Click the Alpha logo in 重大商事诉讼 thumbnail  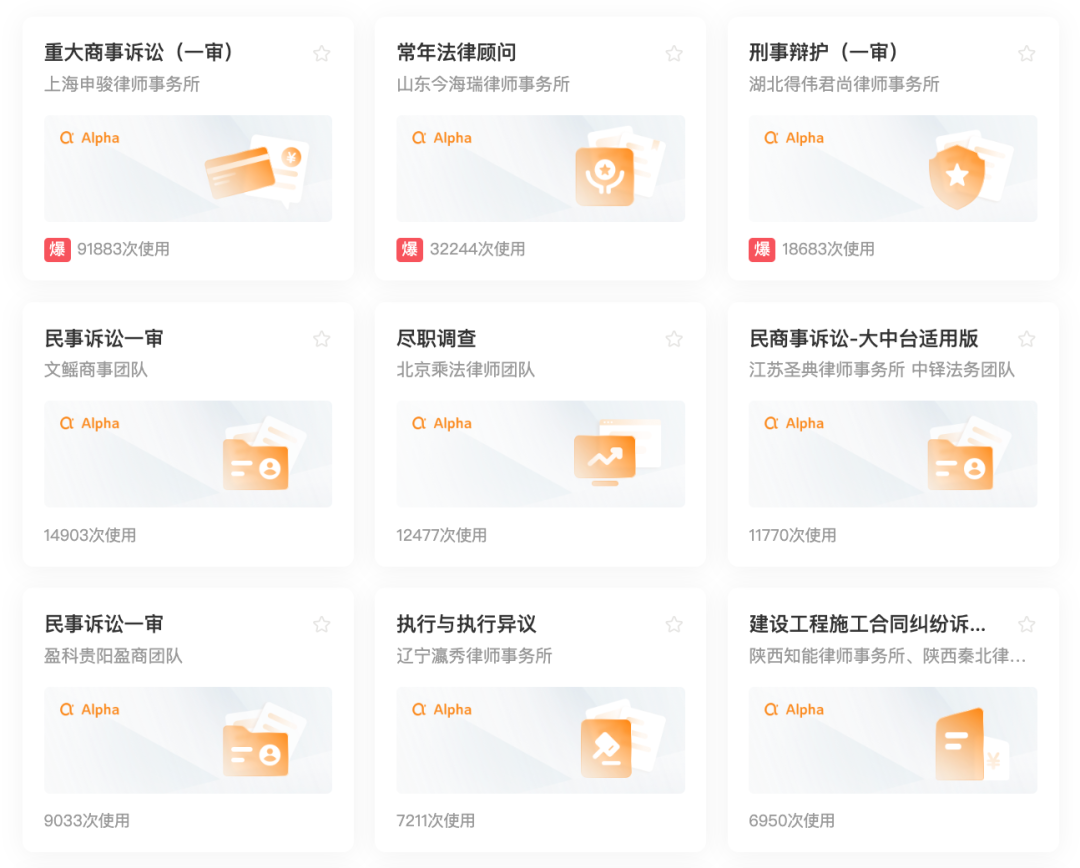[x=90, y=138]
